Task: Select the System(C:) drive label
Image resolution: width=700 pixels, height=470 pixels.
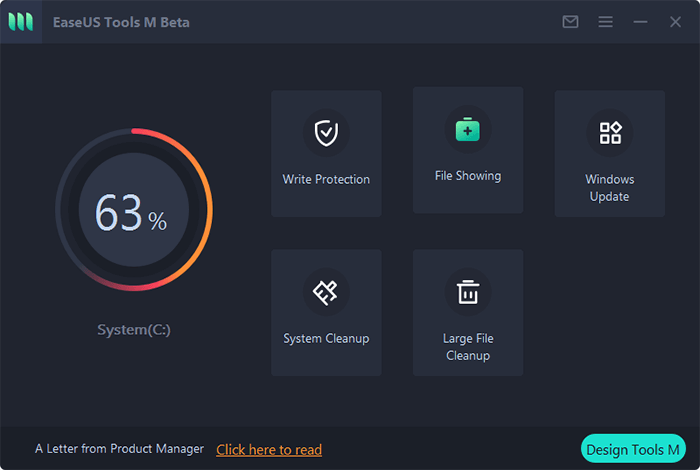Action: click(133, 329)
